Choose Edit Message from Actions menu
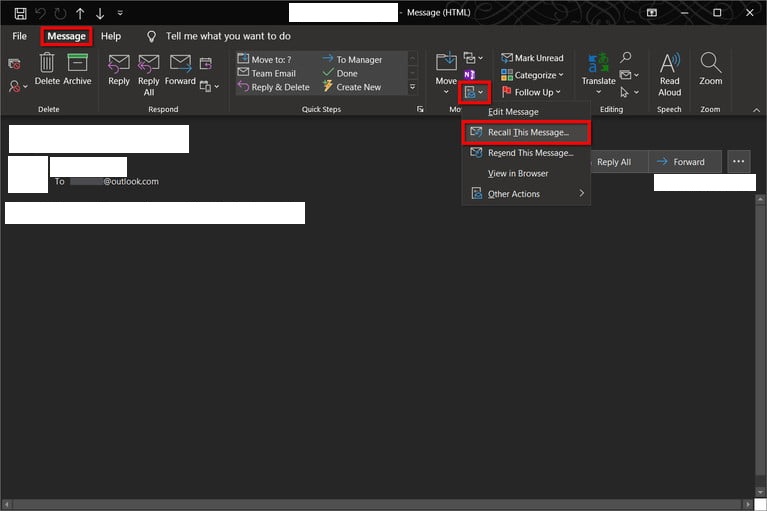Screen dimensions: 767x512 526,112
